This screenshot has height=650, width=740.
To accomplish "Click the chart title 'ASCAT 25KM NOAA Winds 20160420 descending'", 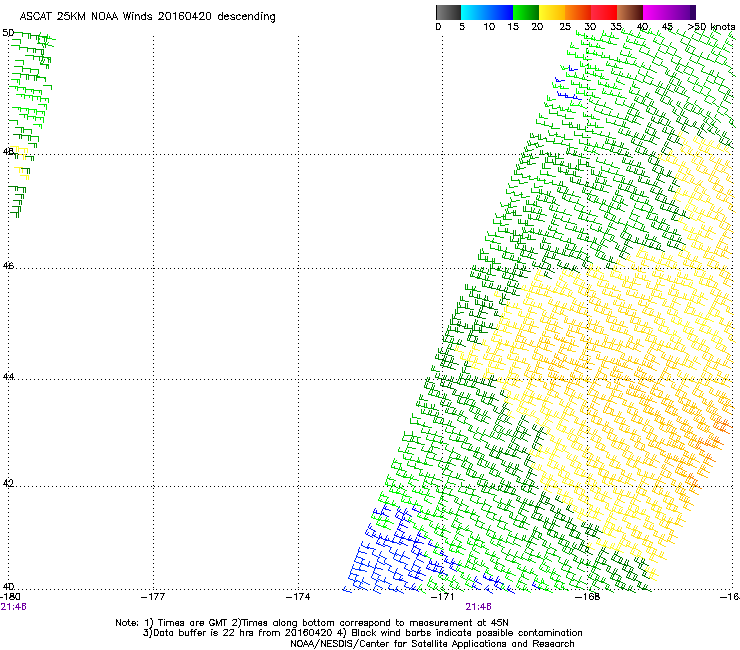I will [x=147, y=16].
